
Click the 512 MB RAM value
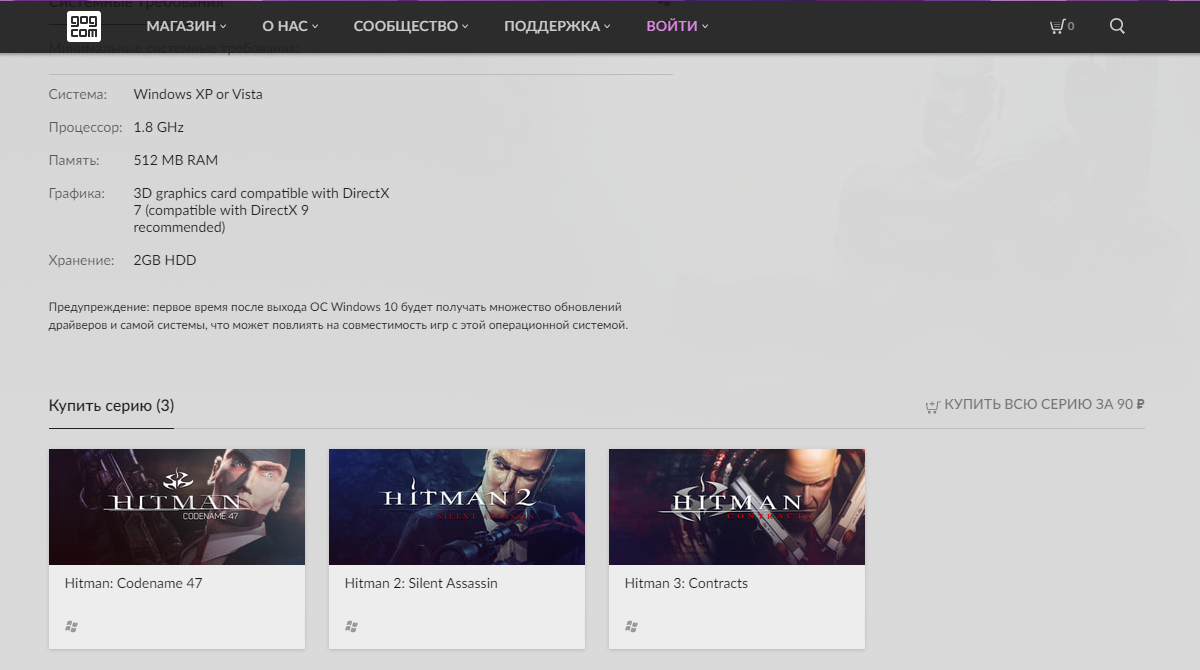(176, 160)
